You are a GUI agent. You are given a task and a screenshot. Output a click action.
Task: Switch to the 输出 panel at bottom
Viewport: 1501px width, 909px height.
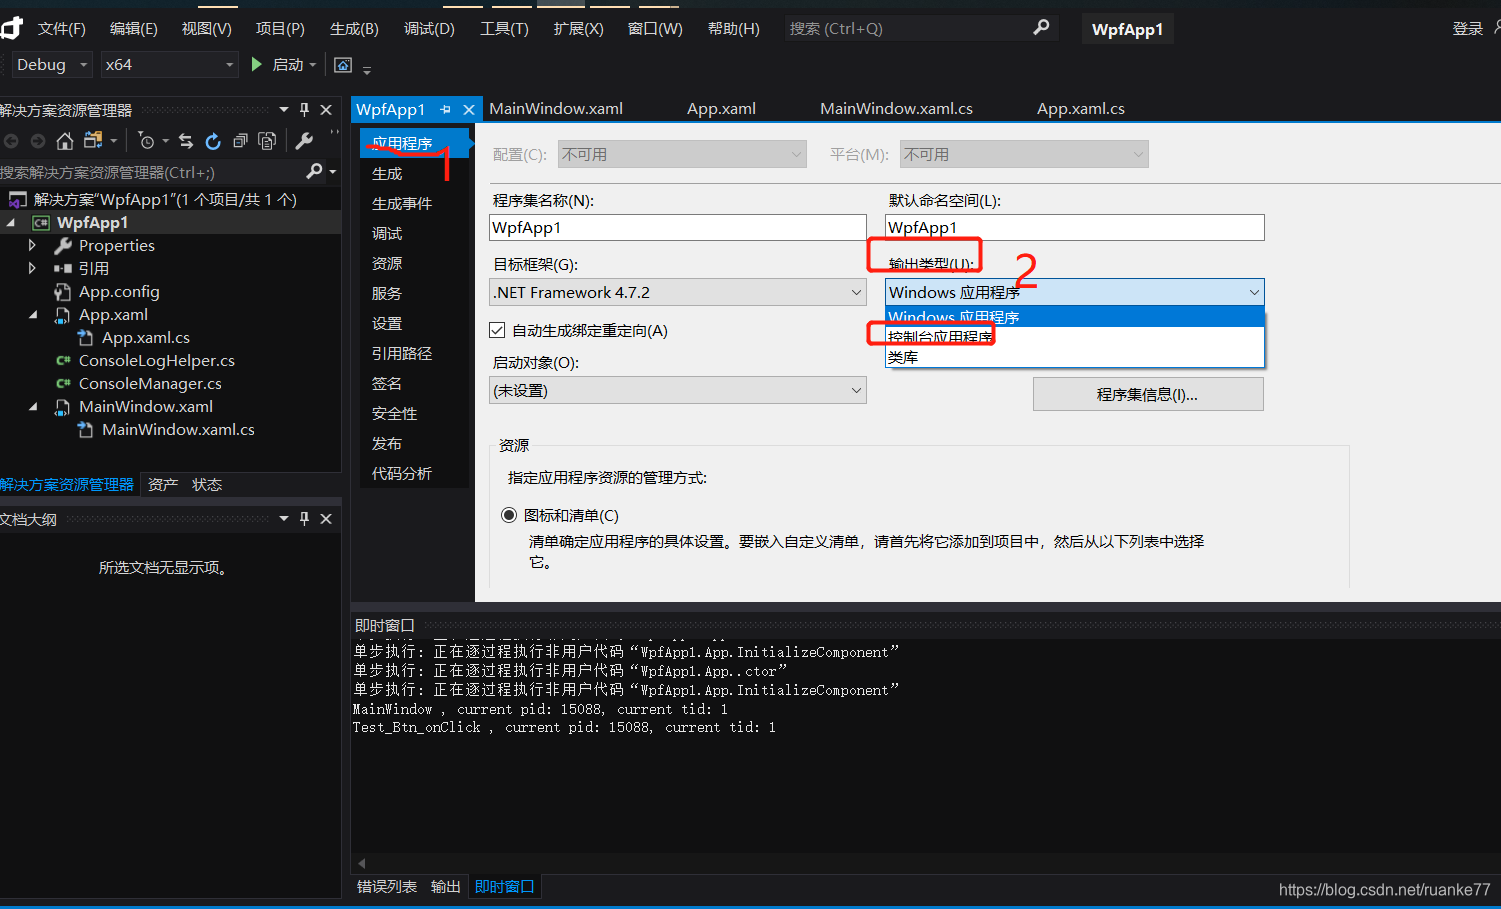(x=445, y=886)
